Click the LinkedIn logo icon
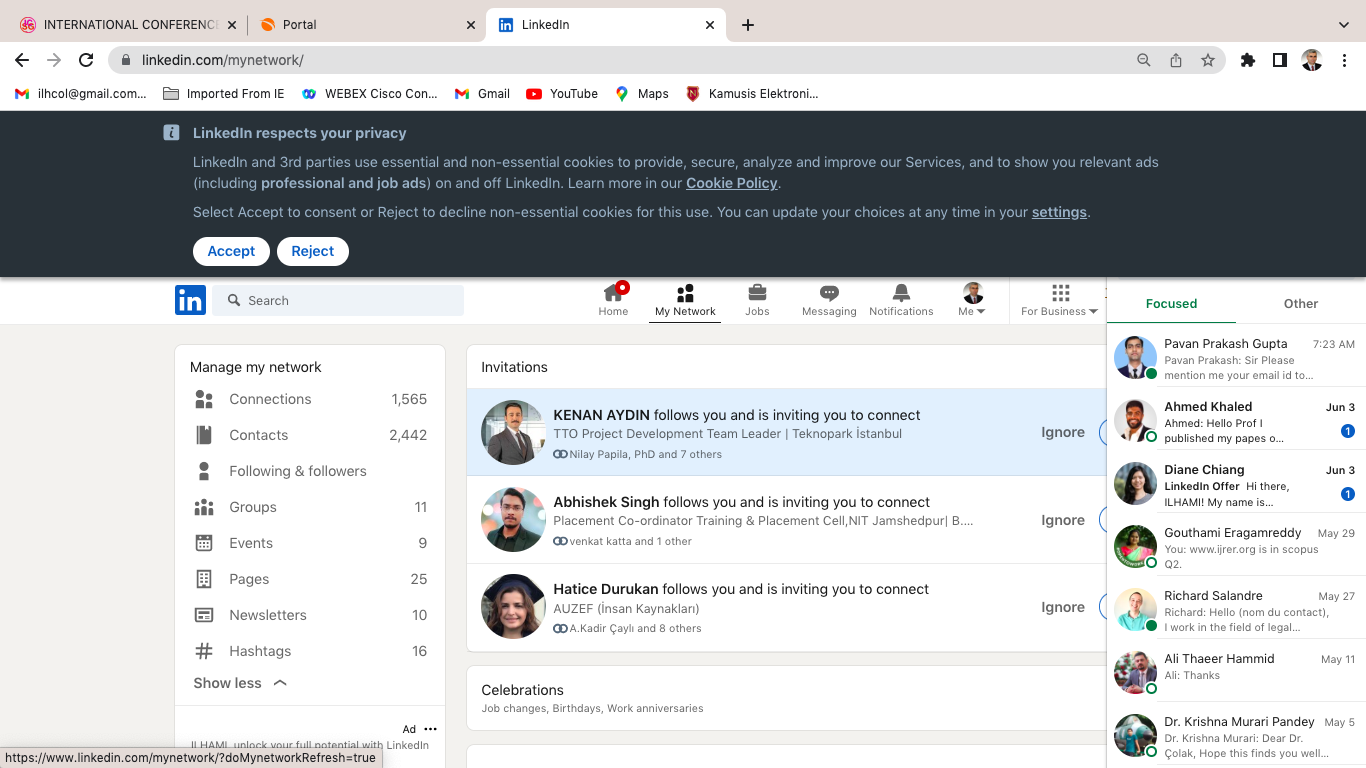 click(190, 300)
